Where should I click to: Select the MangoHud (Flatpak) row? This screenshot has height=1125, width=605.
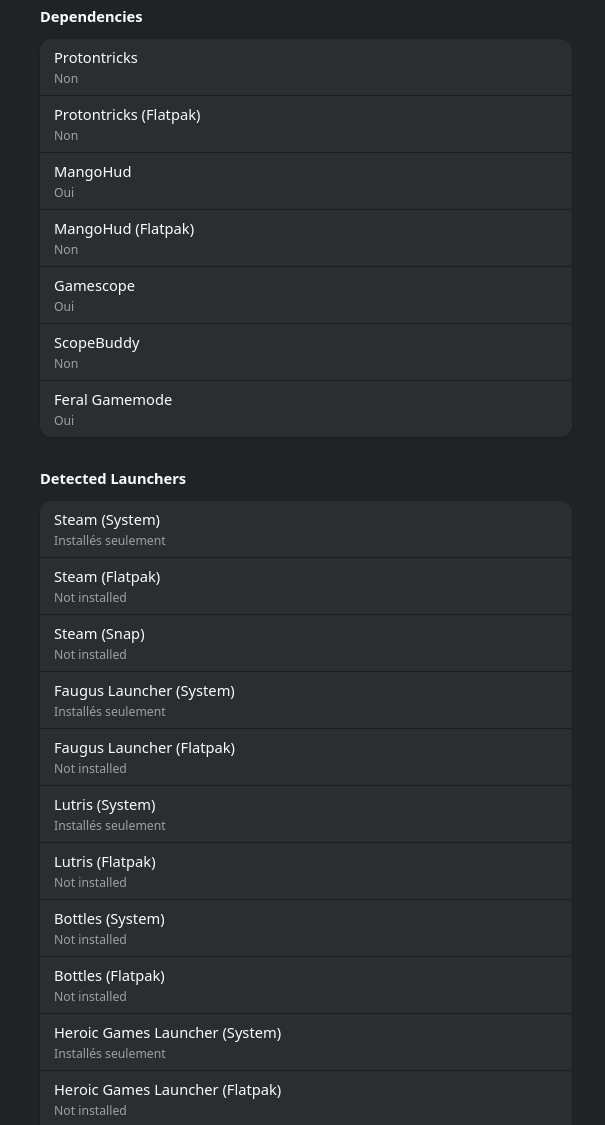coord(306,238)
